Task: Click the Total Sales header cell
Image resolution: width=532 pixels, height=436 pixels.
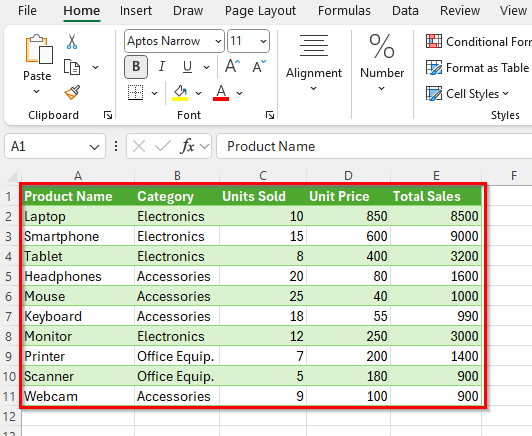Action: pos(436,196)
